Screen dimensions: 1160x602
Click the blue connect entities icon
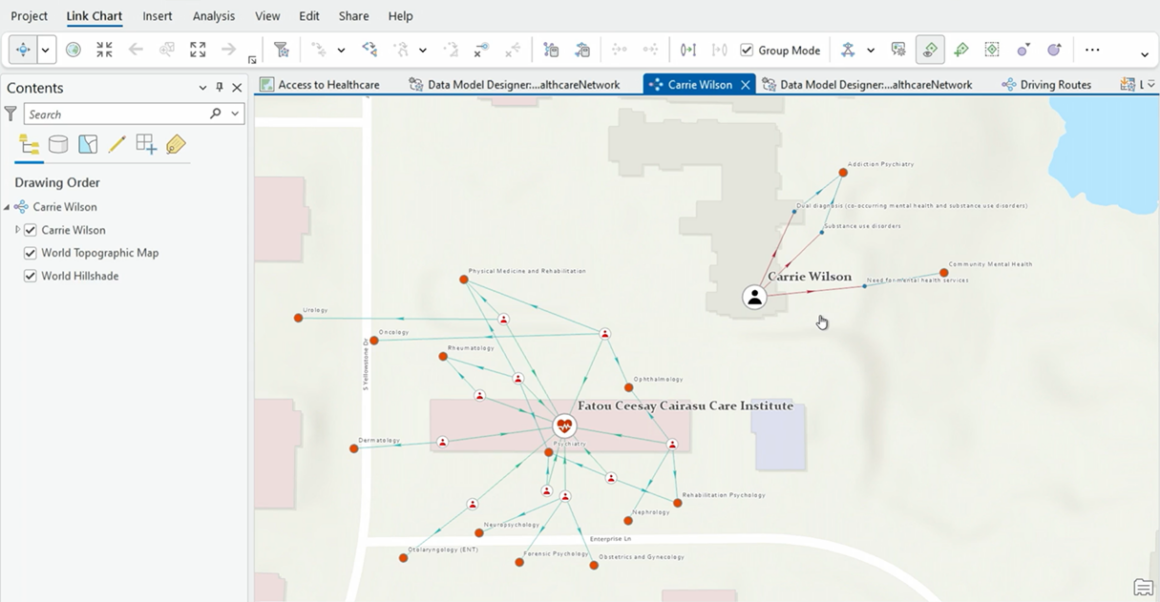[x=369, y=50]
